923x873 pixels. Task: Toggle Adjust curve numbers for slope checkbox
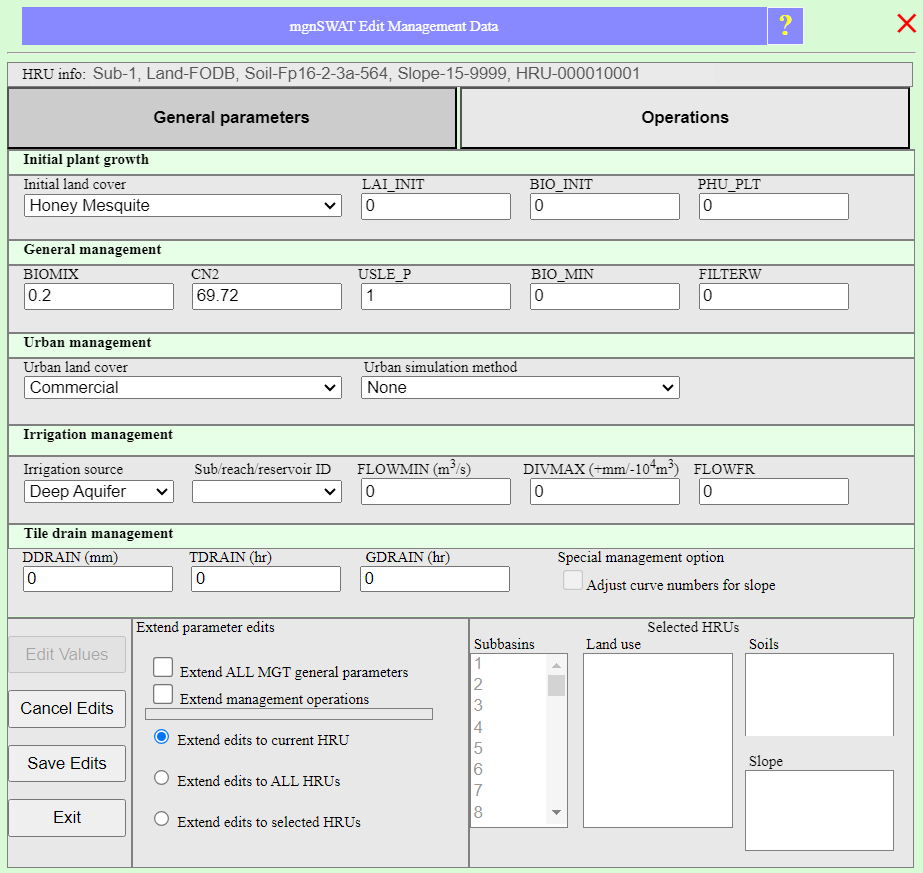[573, 580]
